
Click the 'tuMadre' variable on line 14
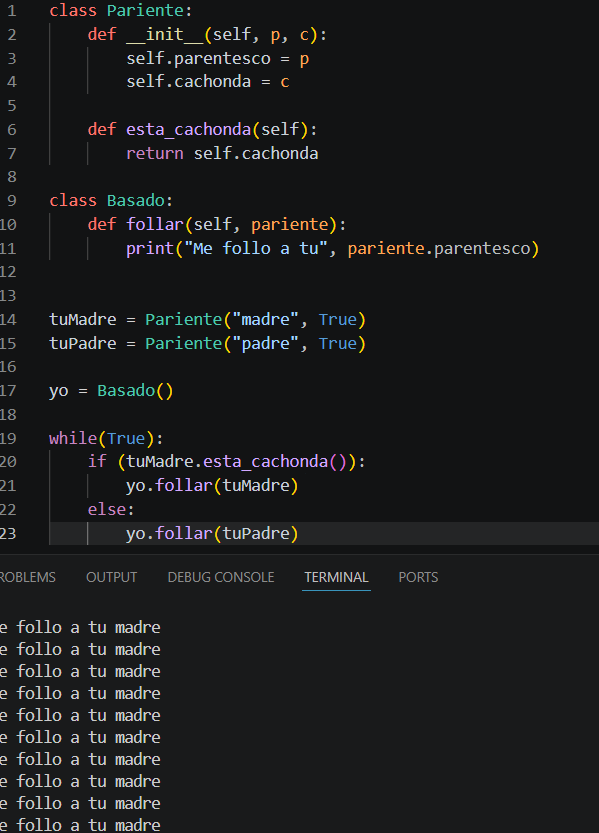click(x=82, y=319)
